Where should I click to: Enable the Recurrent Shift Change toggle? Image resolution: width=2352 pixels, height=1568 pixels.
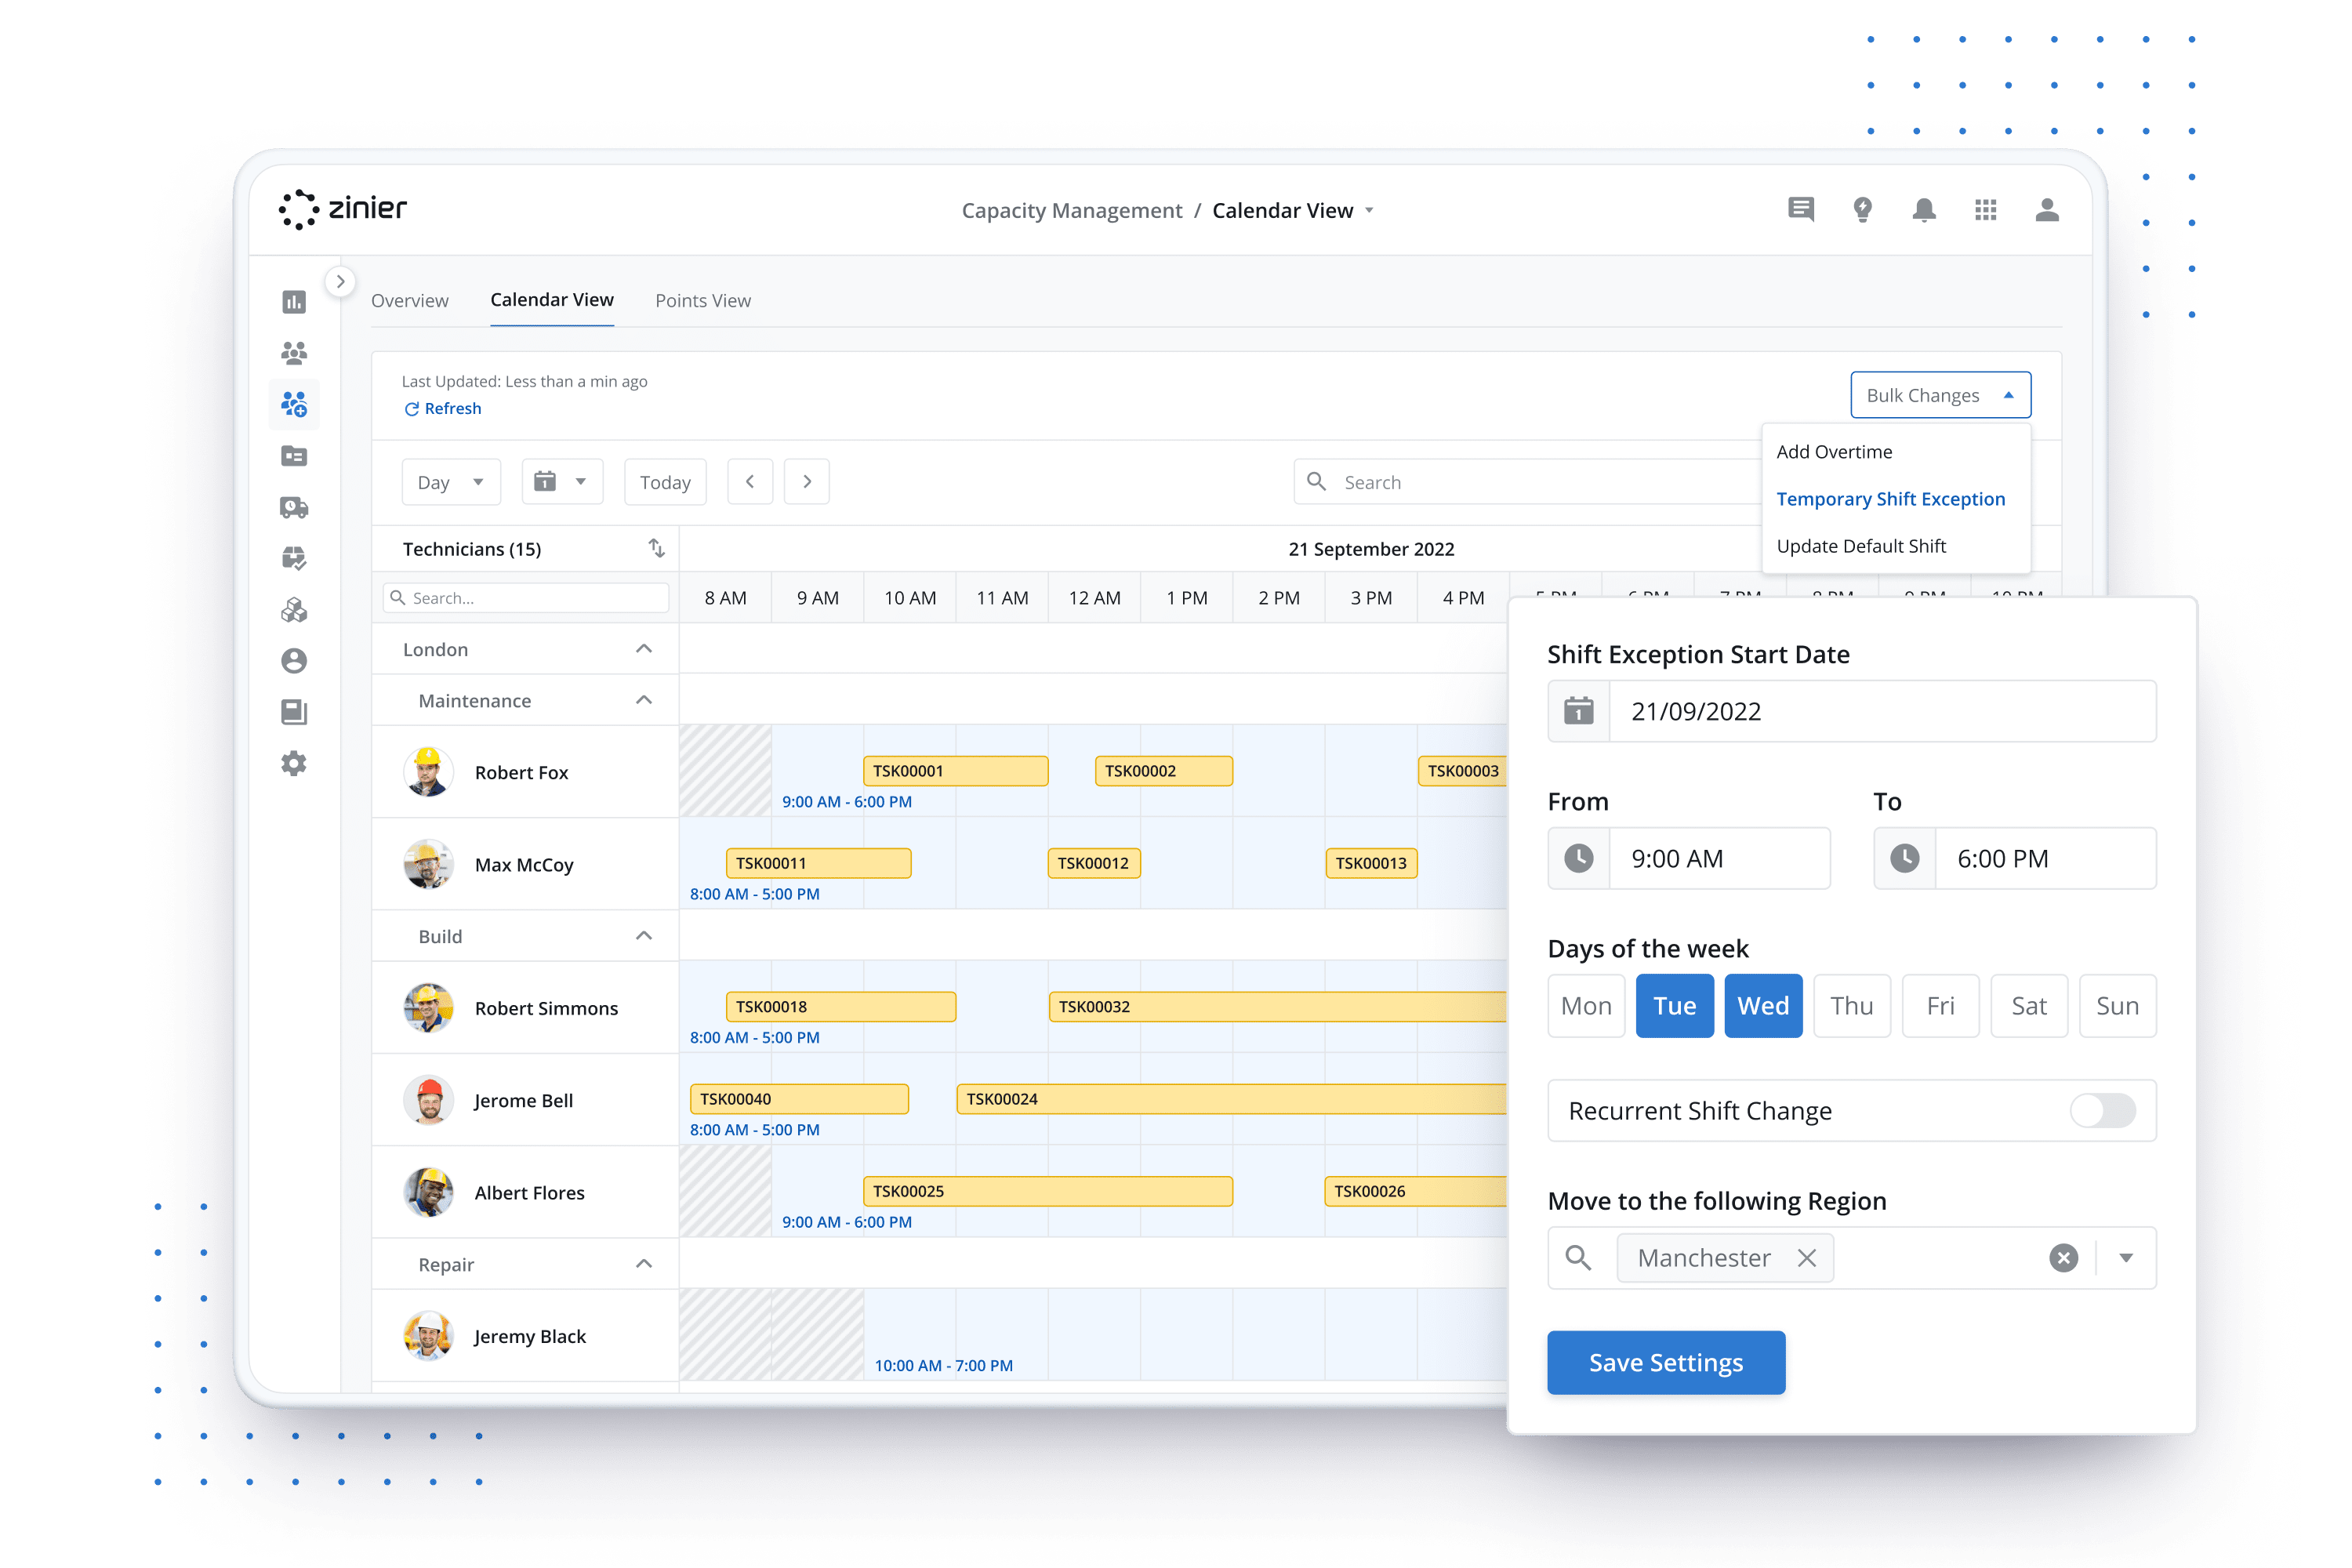click(x=2101, y=1110)
